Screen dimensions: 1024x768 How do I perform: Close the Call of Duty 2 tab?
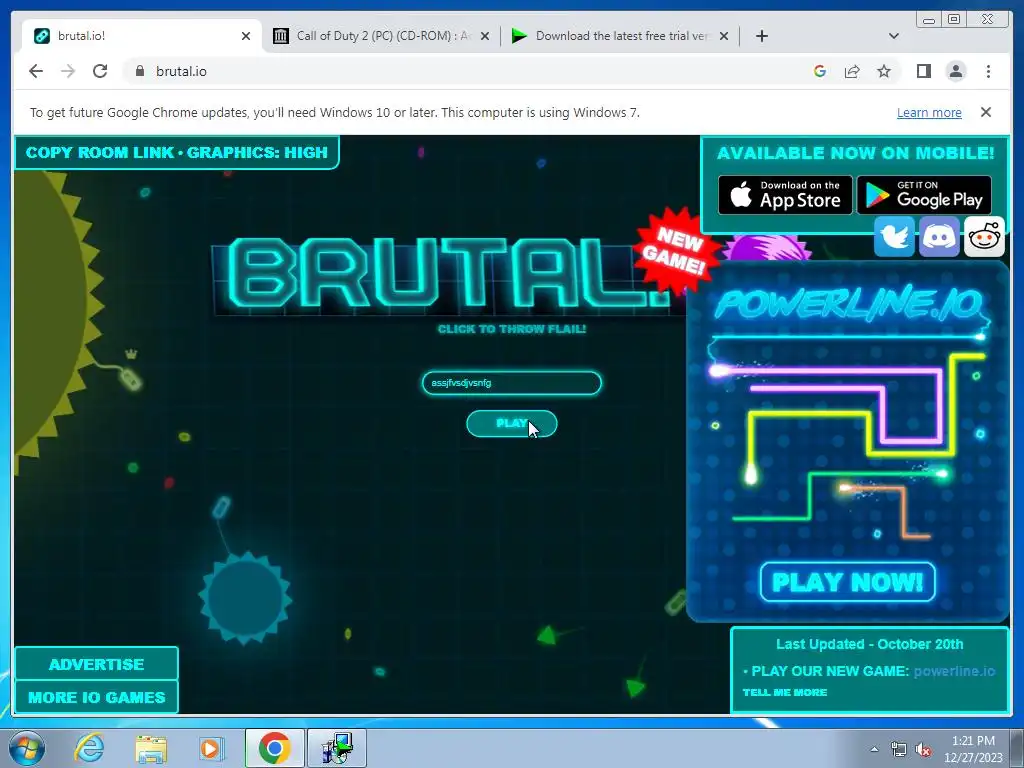click(x=485, y=36)
